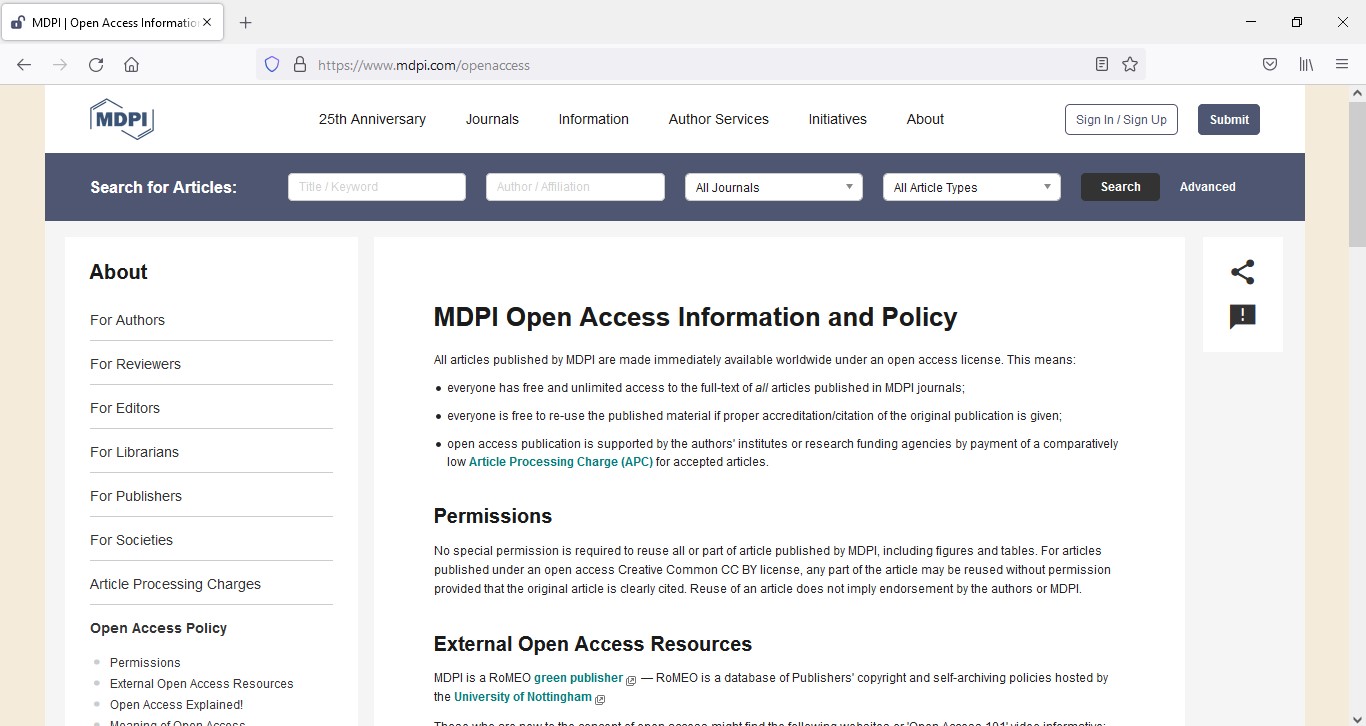Screen dimensions: 1366x726
Task: Click the site padlock security icon
Action: (x=299, y=65)
